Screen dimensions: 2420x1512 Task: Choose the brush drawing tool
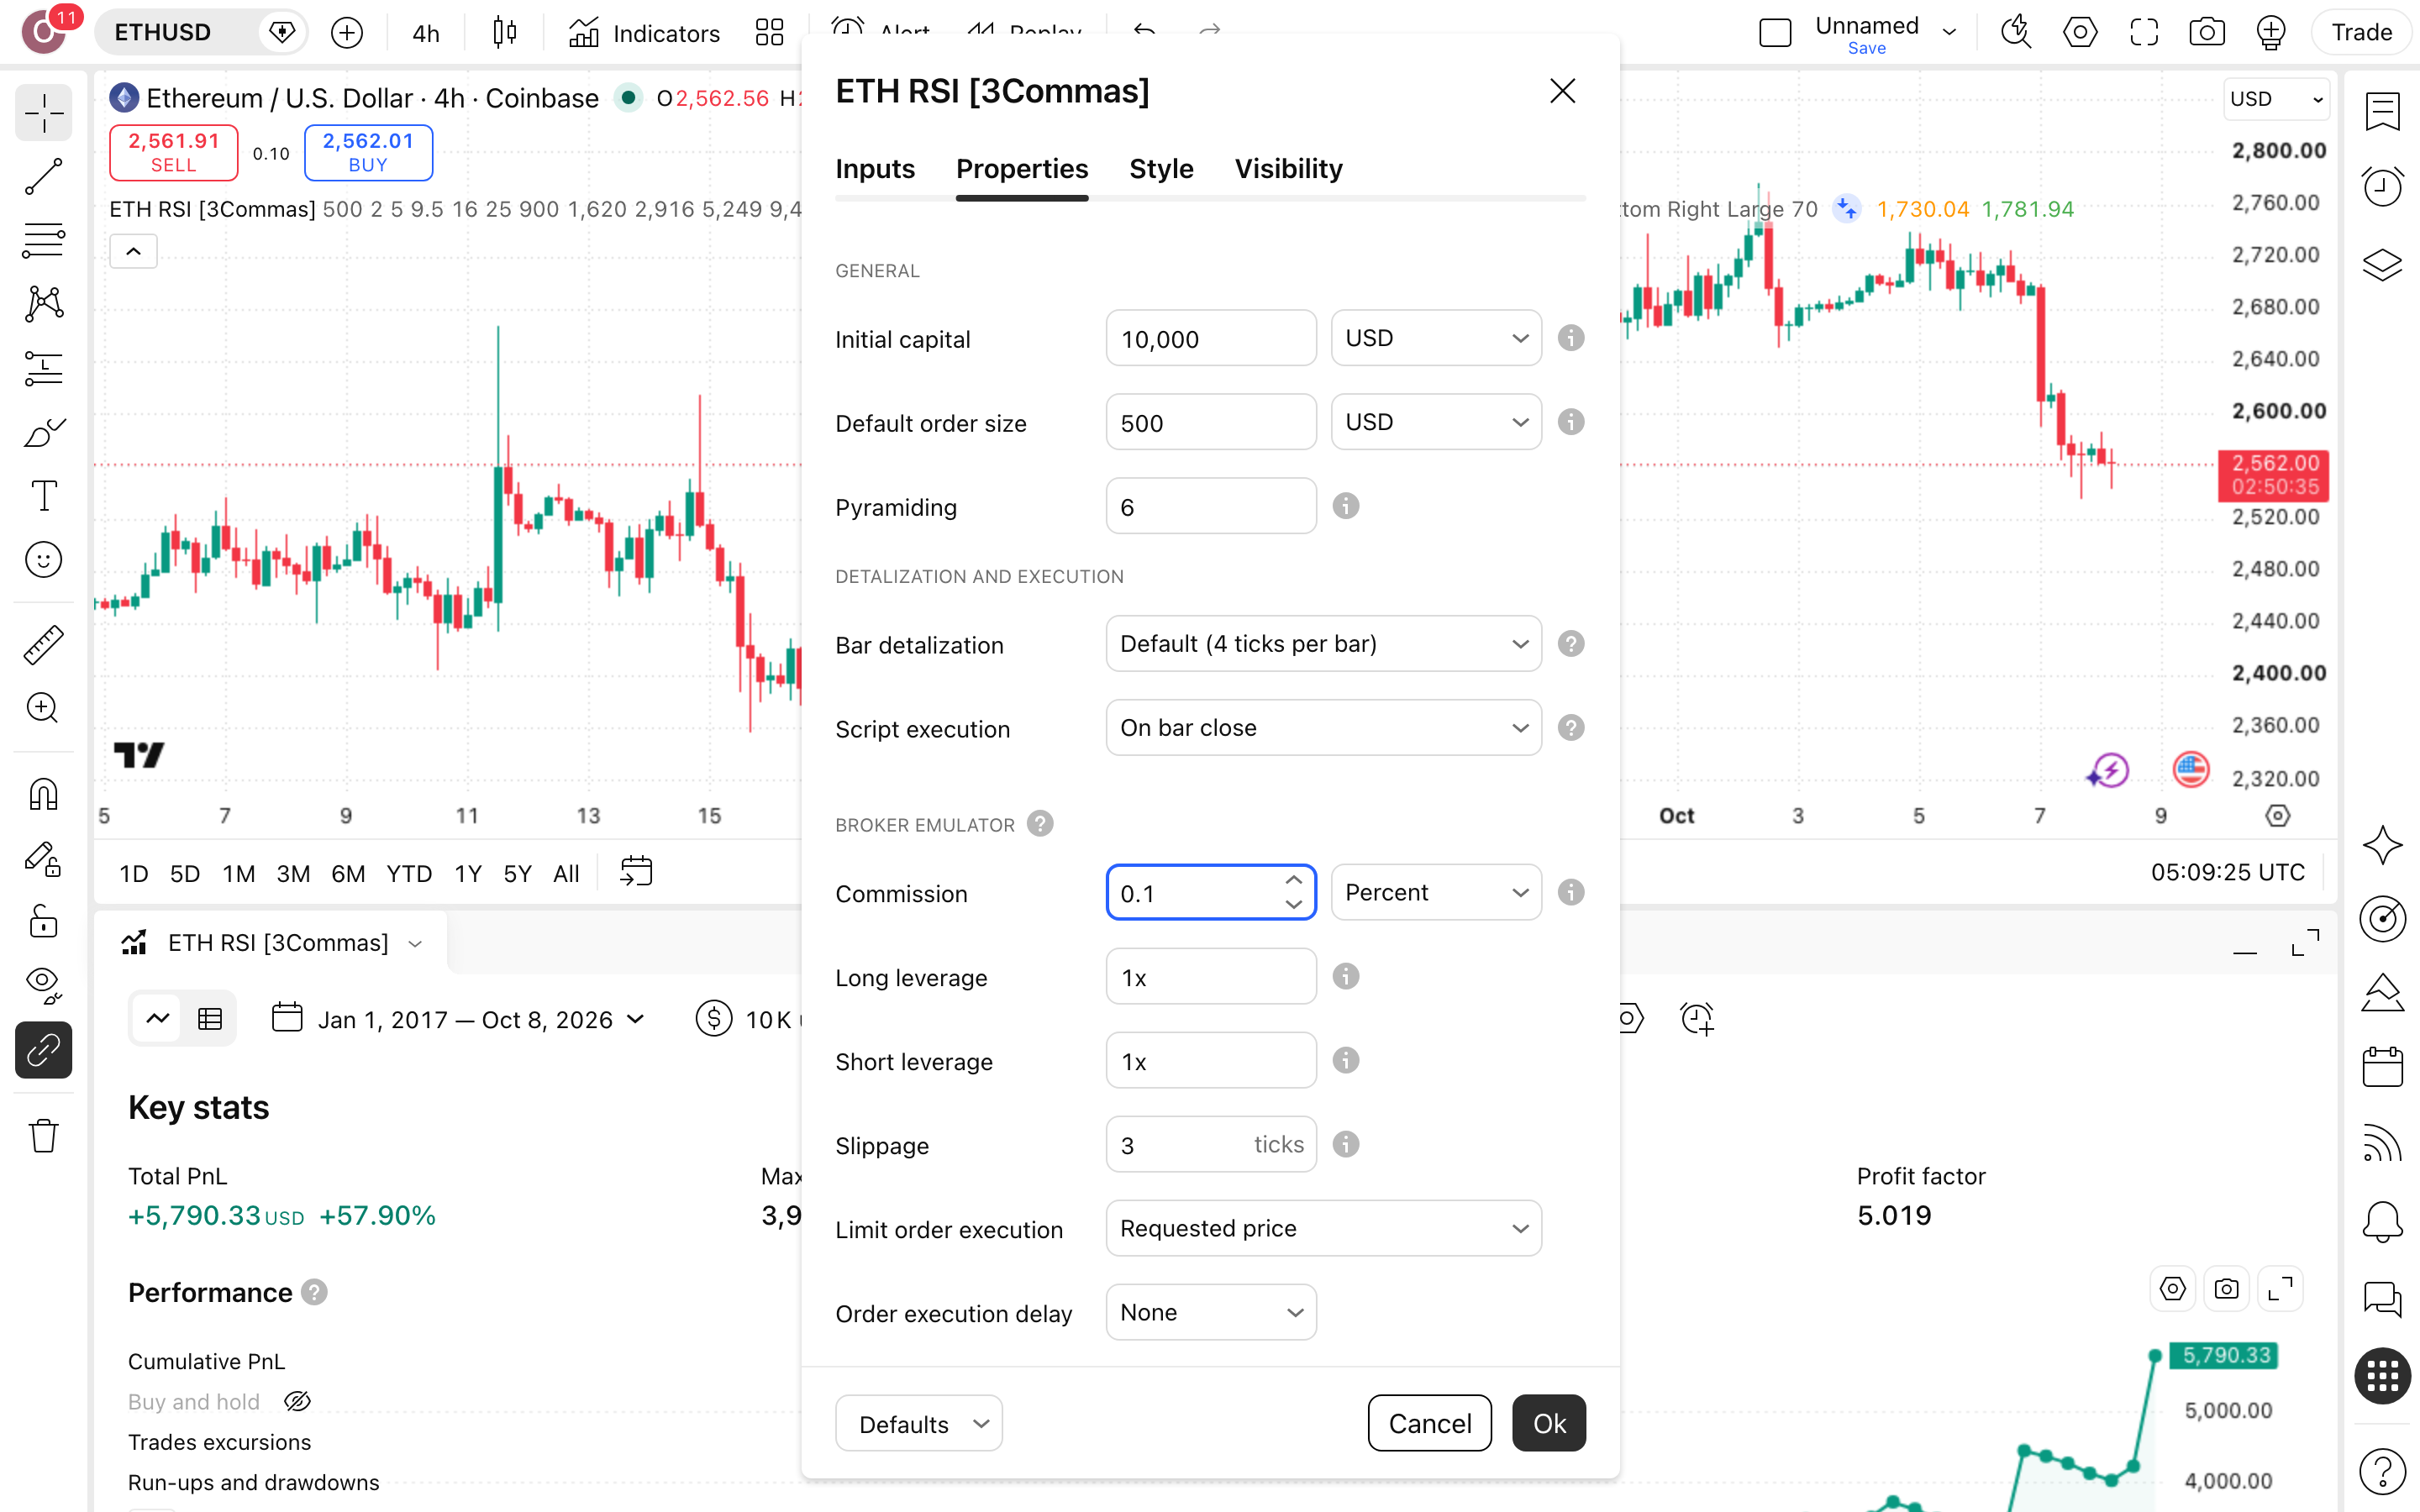point(43,432)
